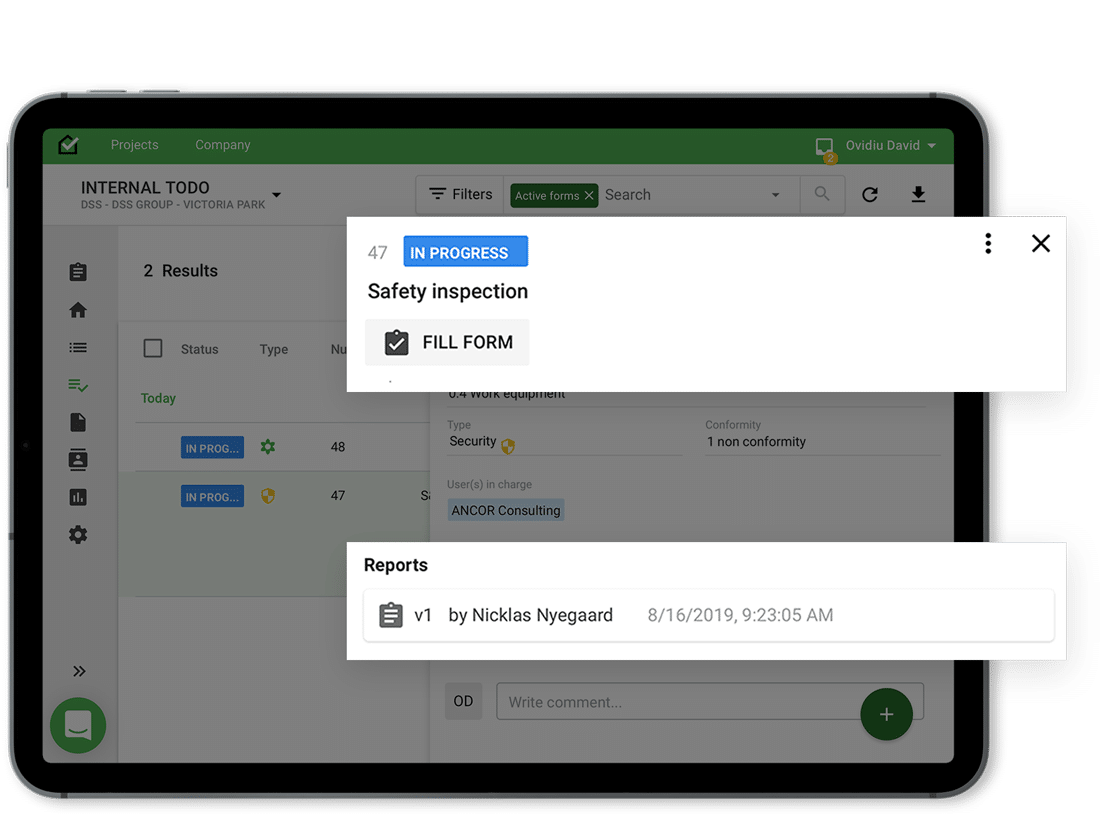1100x814 pixels.
Task: Open the green chat support bubble
Action: [78, 725]
